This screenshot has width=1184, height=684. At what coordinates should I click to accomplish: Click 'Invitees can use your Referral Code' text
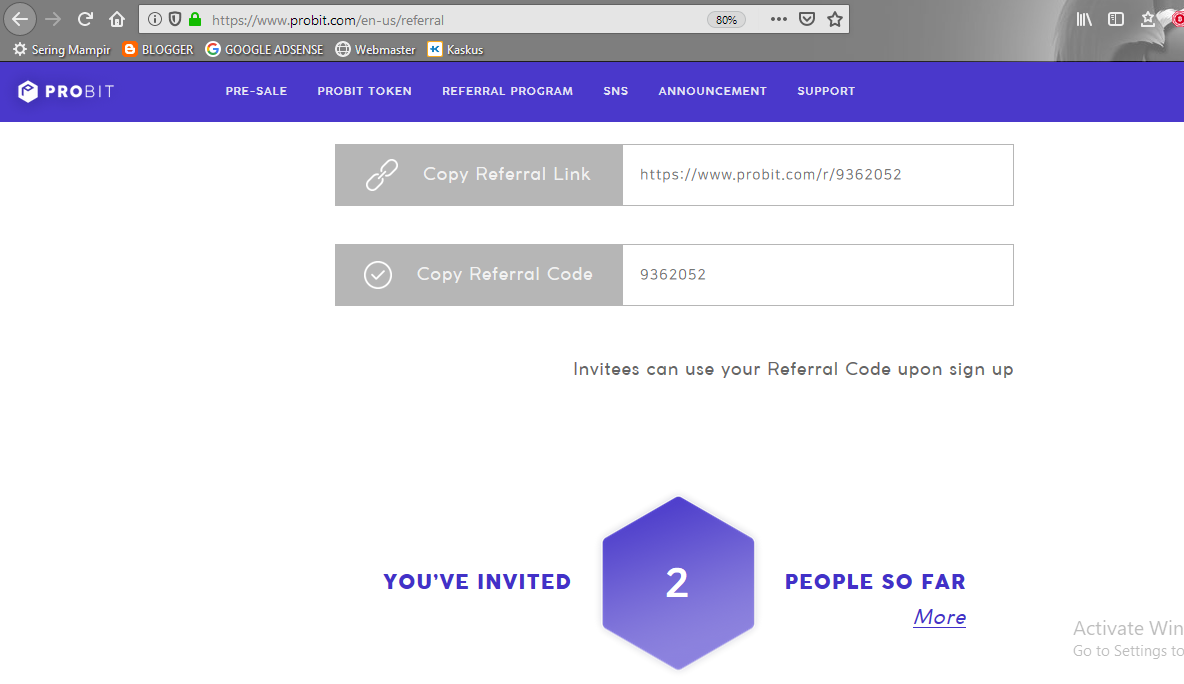tap(793, 369)
